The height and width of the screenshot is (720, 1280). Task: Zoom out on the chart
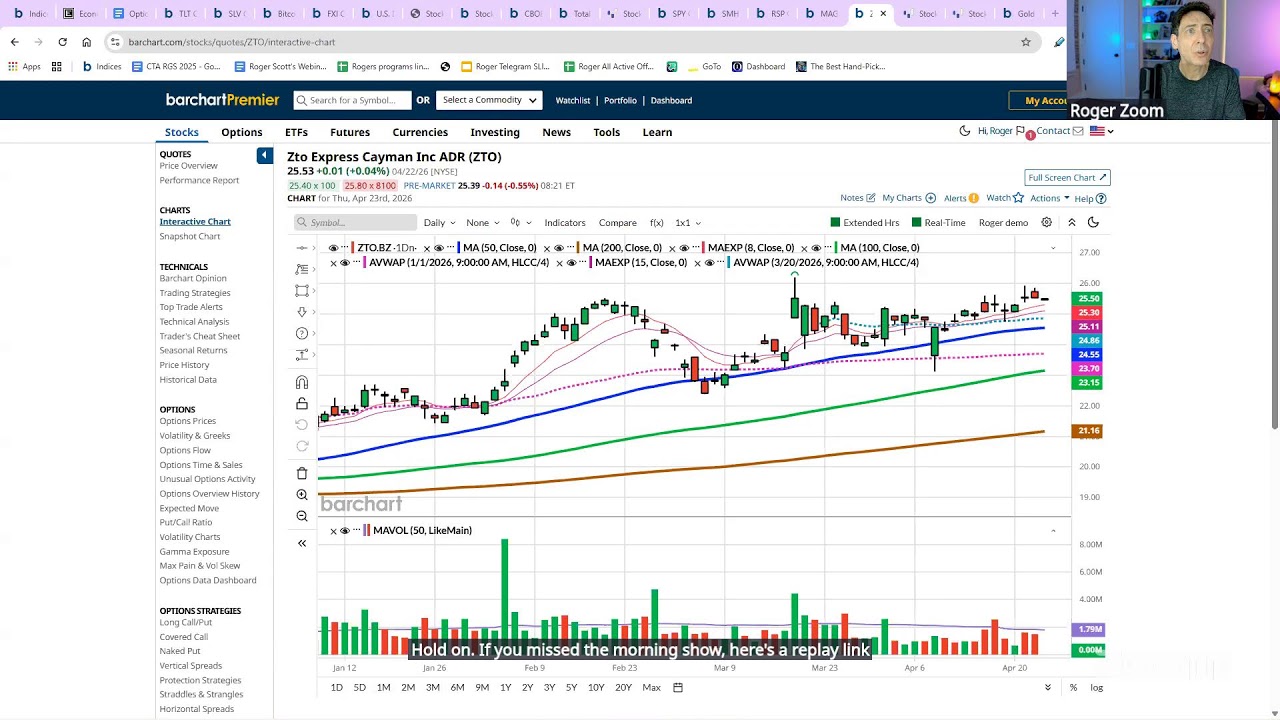302,516
